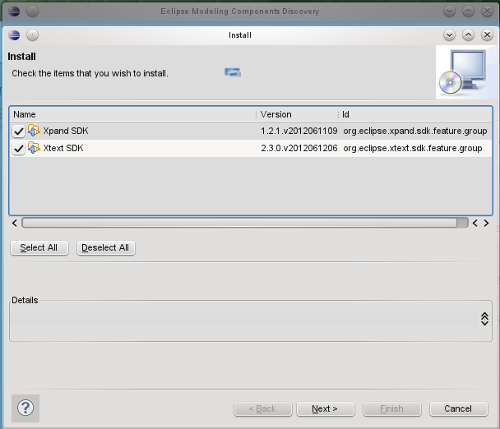Sort by the Id column header
The height and width of the screenshot is (429, 500).
point(415,115)
